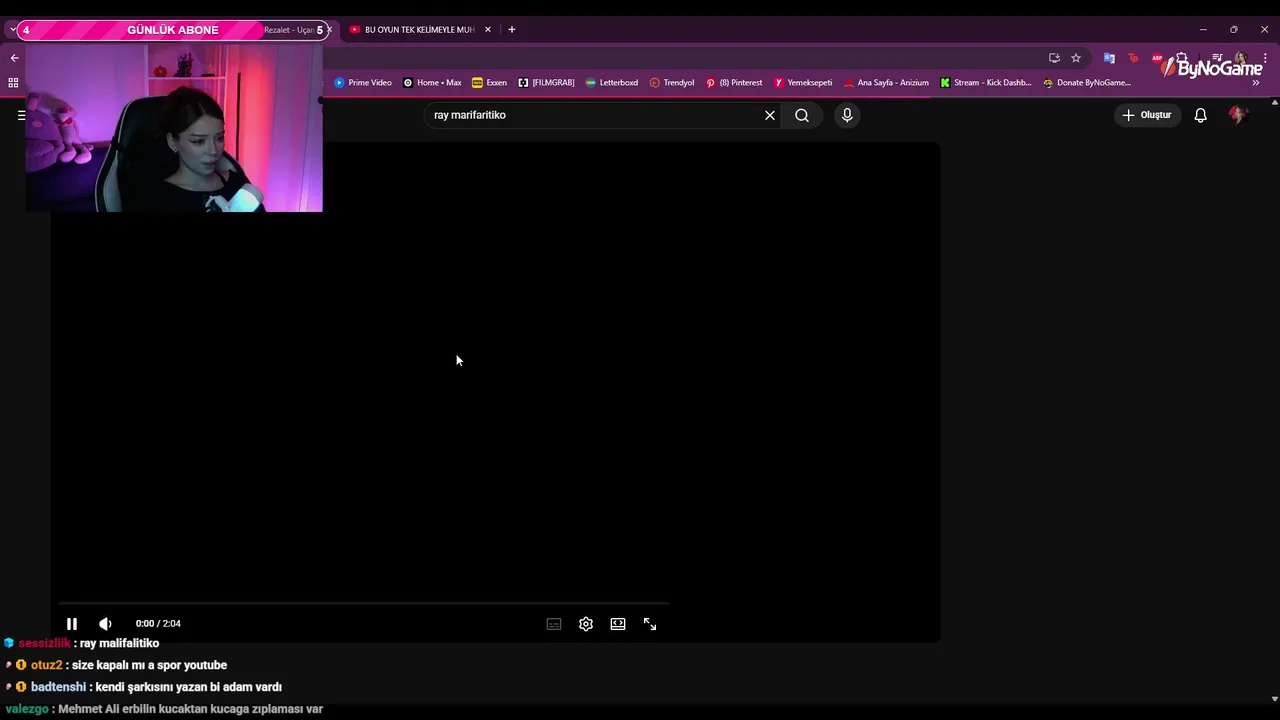
Task: Run YouTube search with magnifier button
Action: point(802,115)
